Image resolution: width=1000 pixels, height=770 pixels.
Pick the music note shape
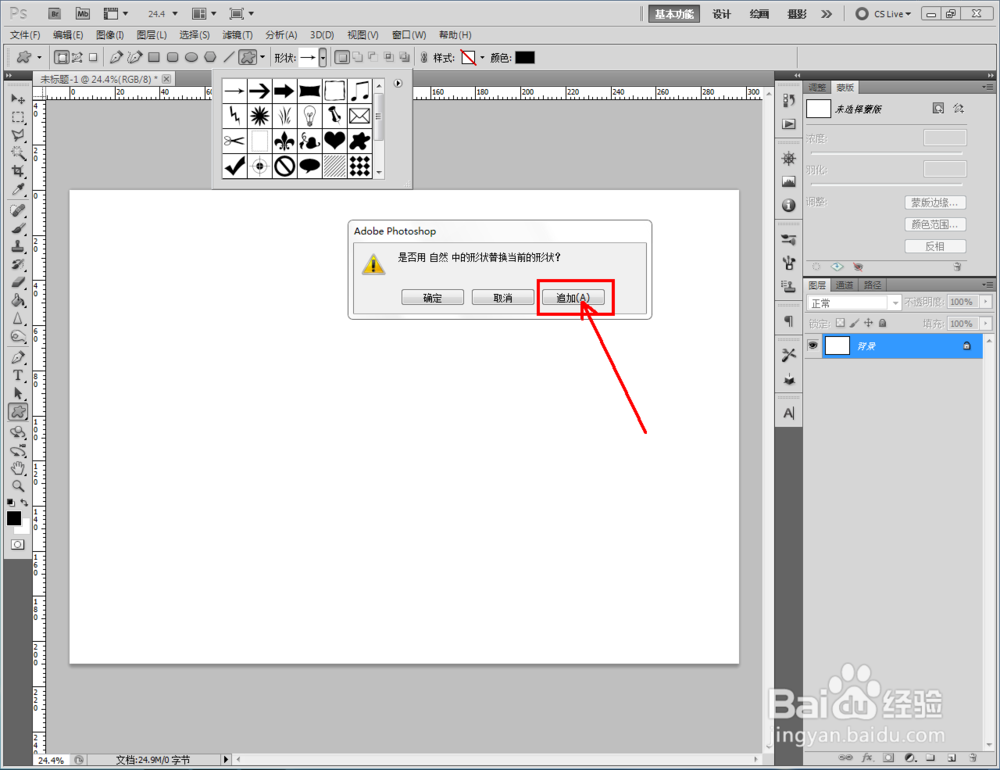click(360, 91)
